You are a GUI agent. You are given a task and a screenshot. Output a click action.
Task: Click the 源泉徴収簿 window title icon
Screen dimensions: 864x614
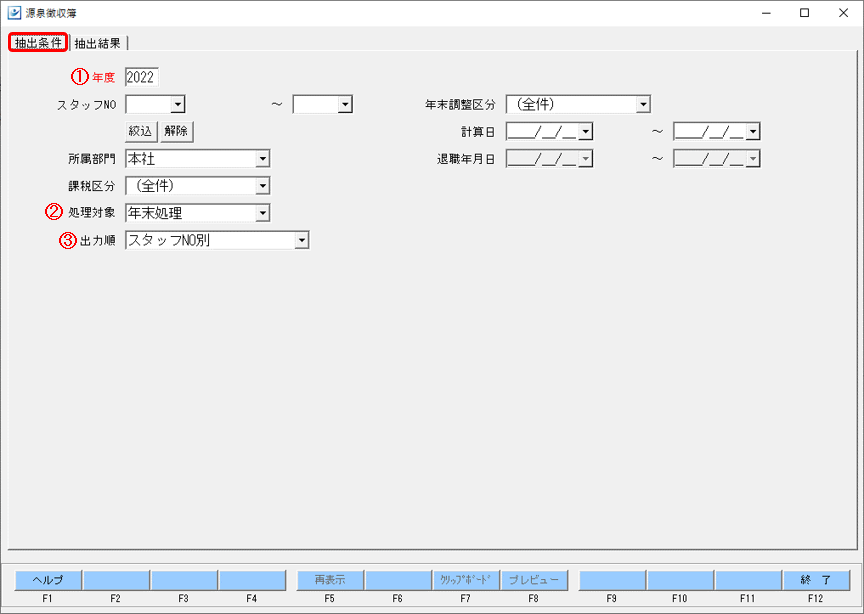click(x=14, y=13)
